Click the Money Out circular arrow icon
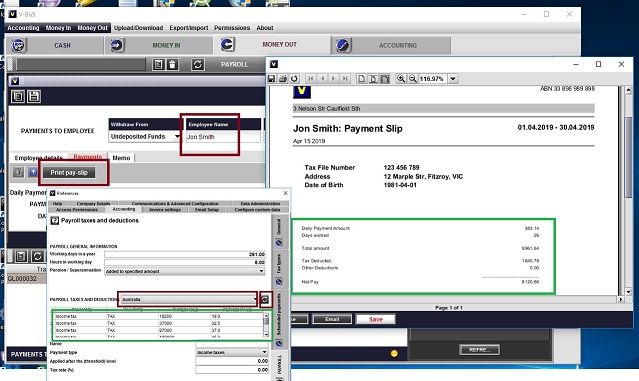 pyautogui.click(x=227, y=44)
